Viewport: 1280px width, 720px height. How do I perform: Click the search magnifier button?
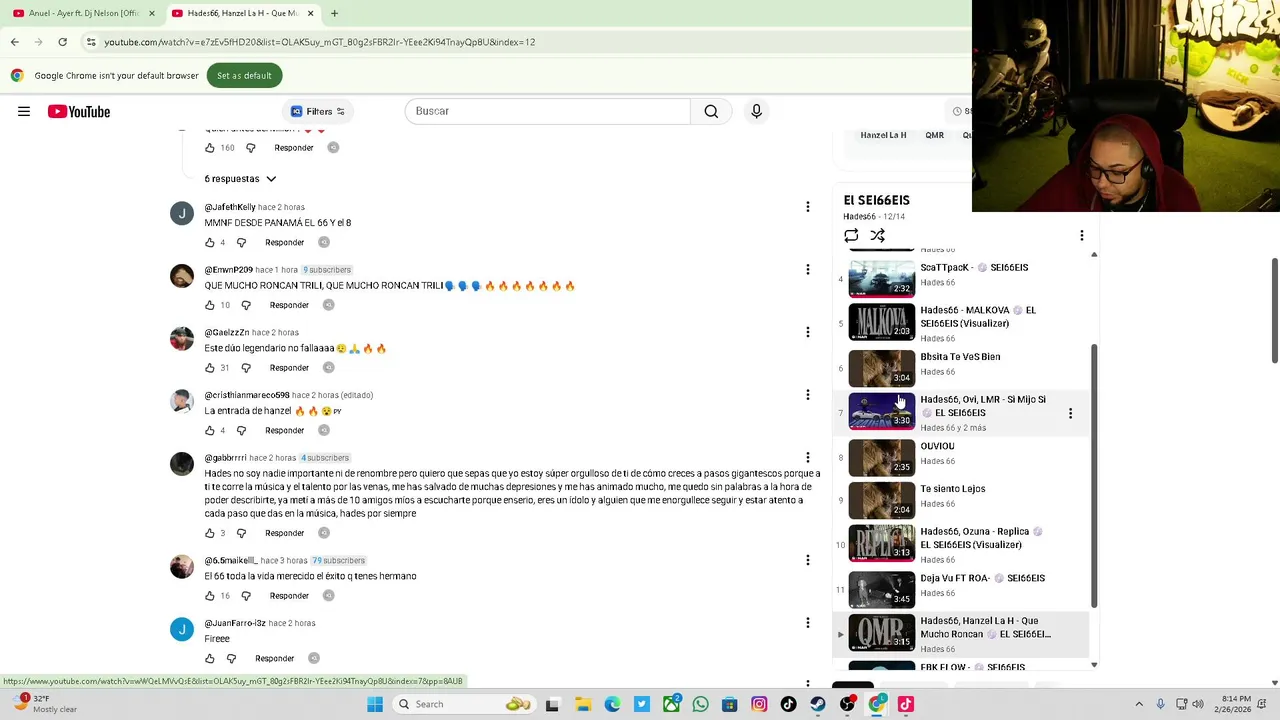pyautogui.click(x=711, y=111)
